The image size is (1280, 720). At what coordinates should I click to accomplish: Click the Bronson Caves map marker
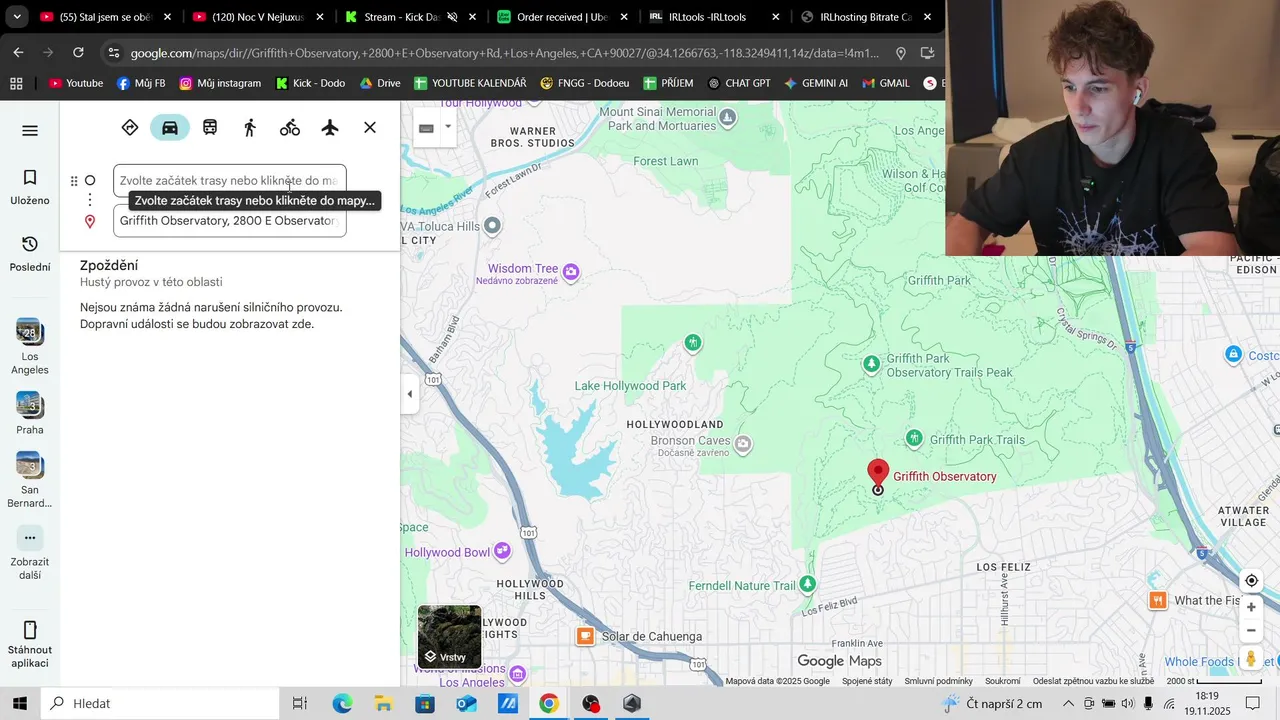click(743, 443)
